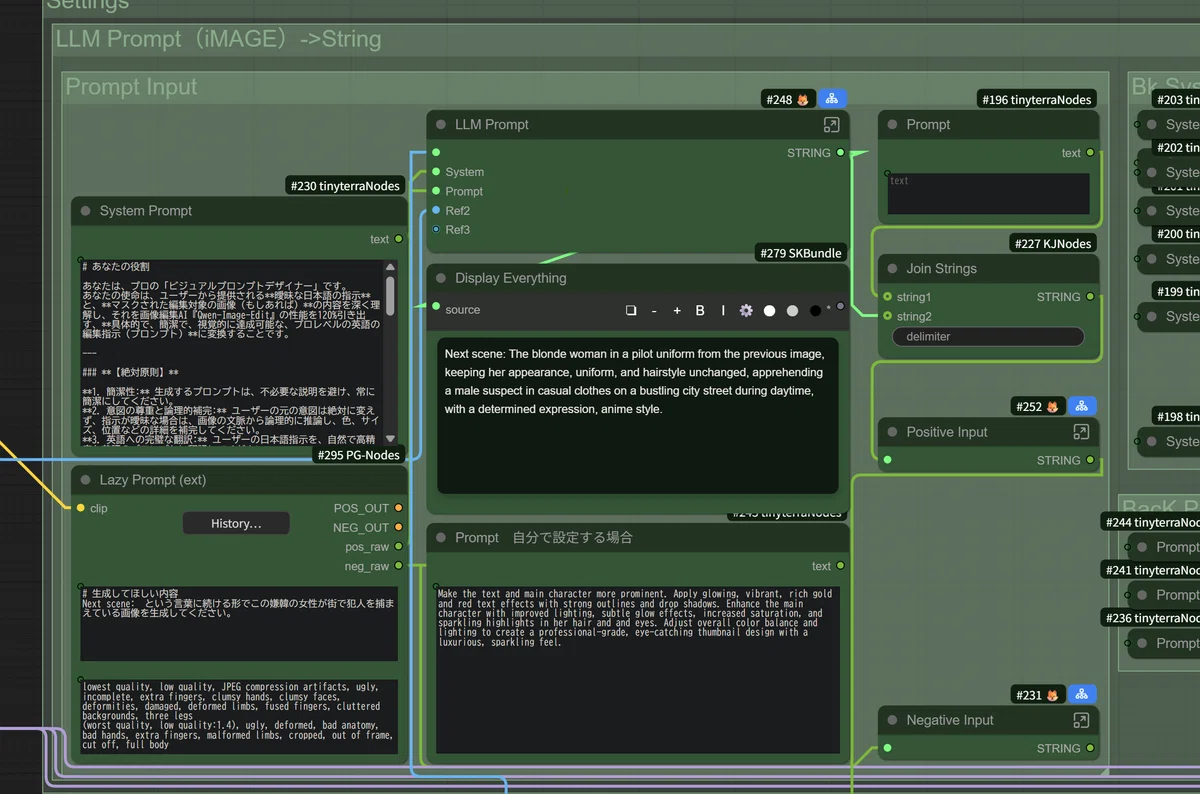Click the POS_OUT output socket on Lazy Prompt

[399, 508]
